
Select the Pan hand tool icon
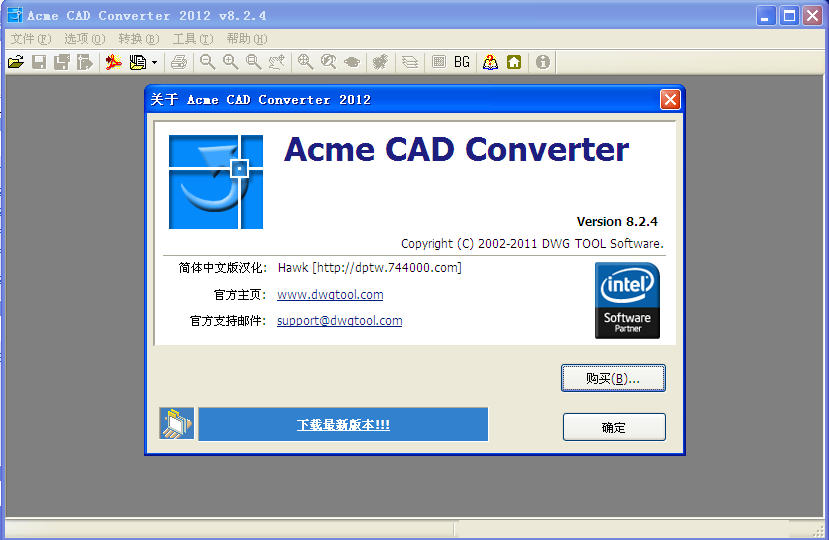tap(277, 62)
